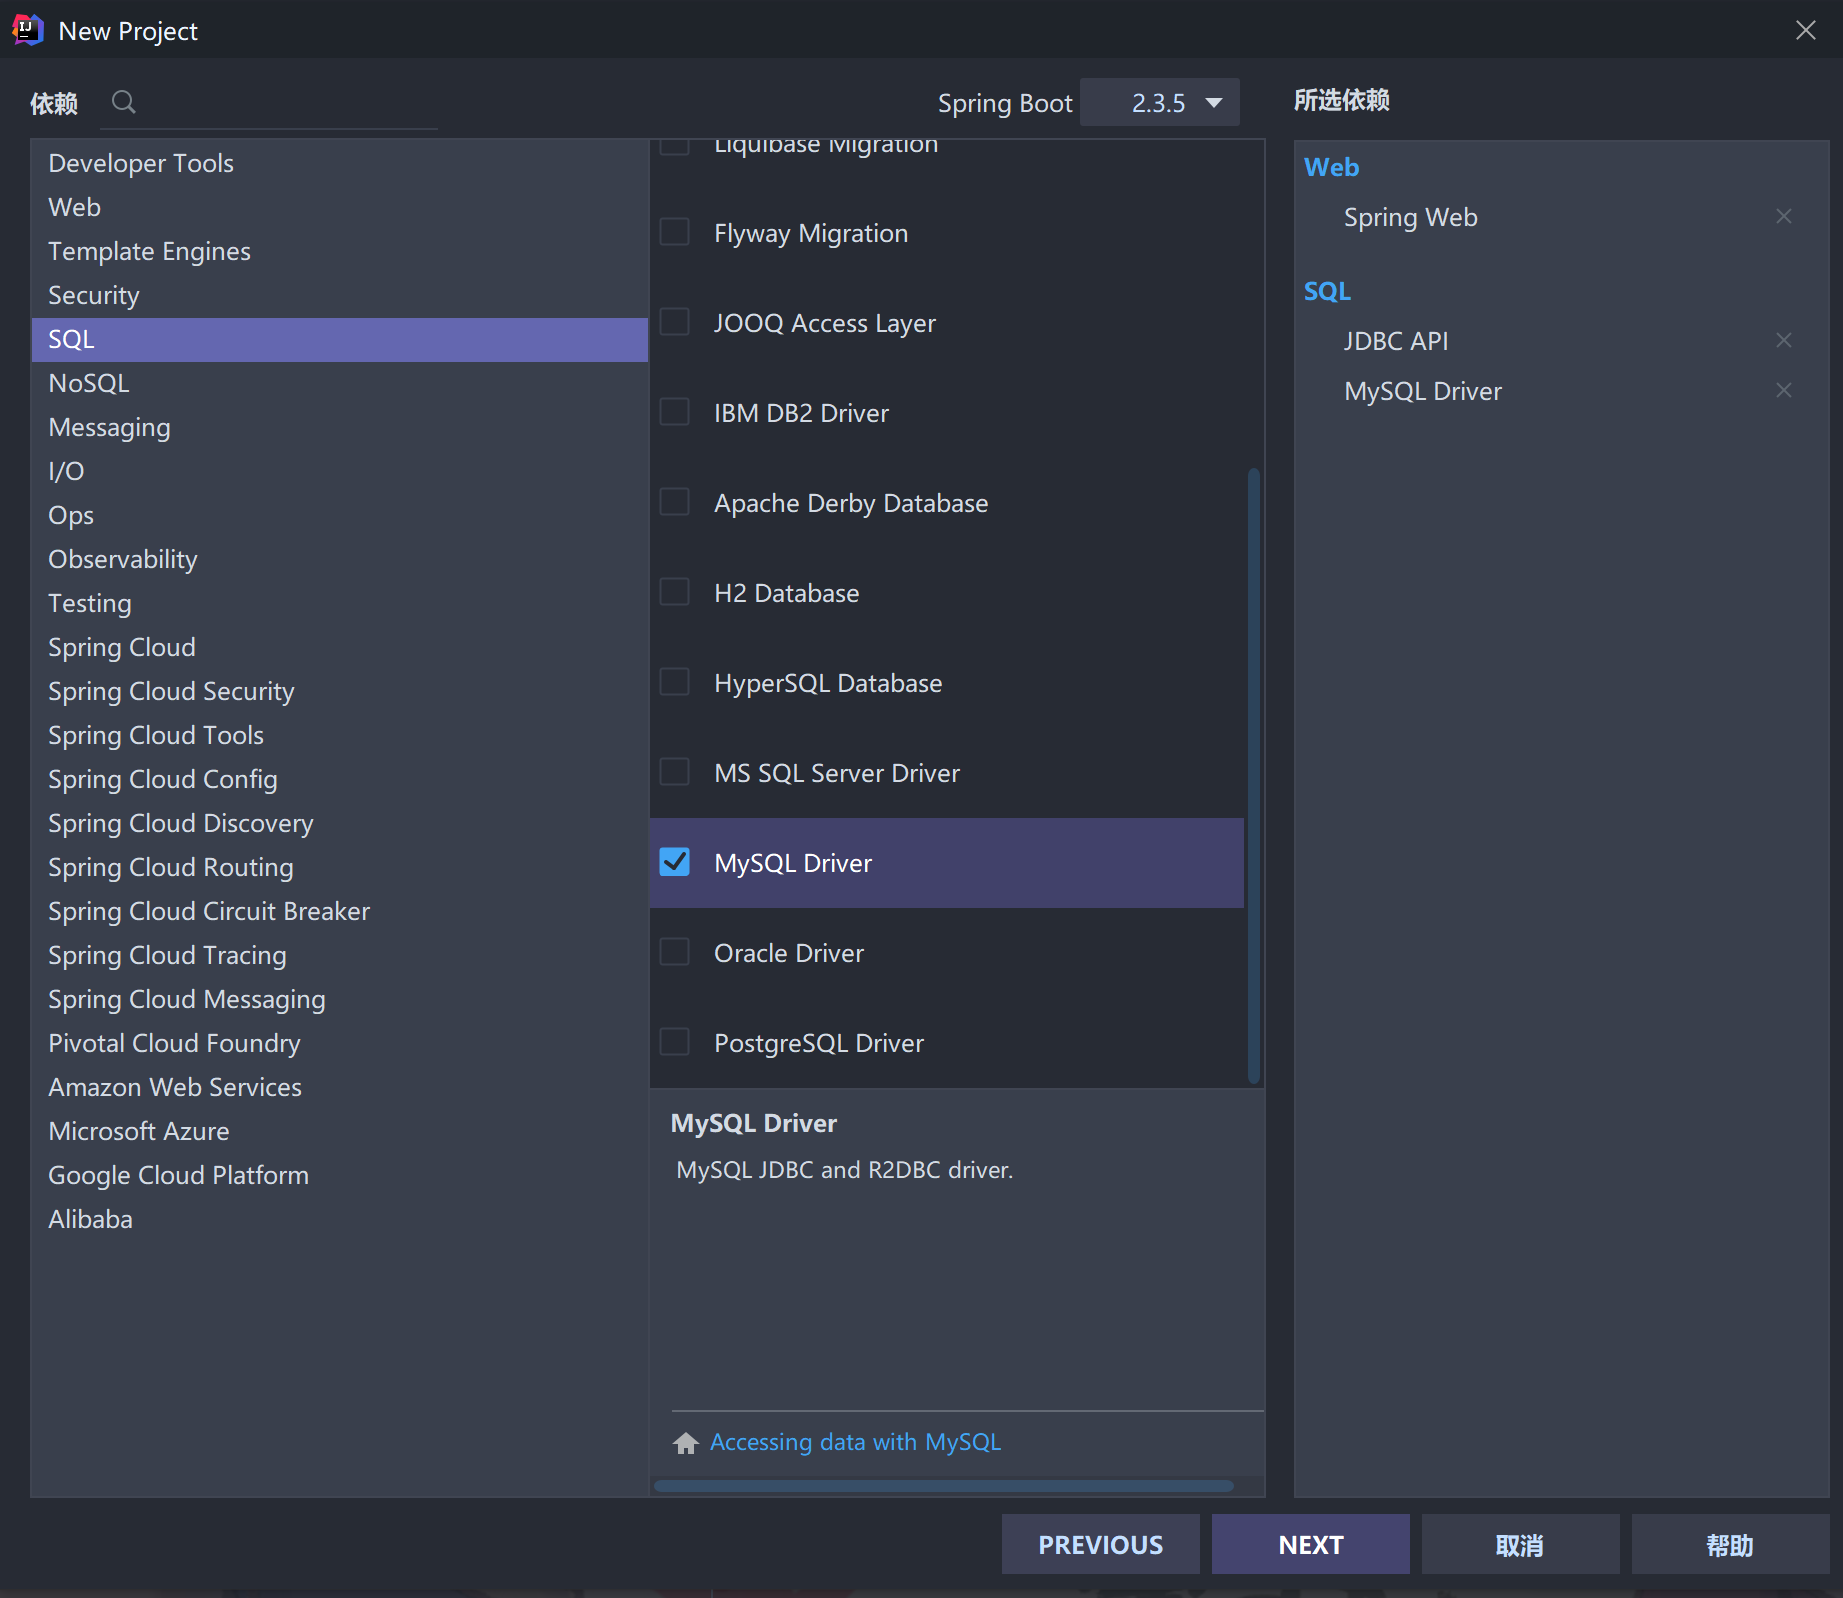
Task: Open Spring Cloud Tools category
Action: 340,735
